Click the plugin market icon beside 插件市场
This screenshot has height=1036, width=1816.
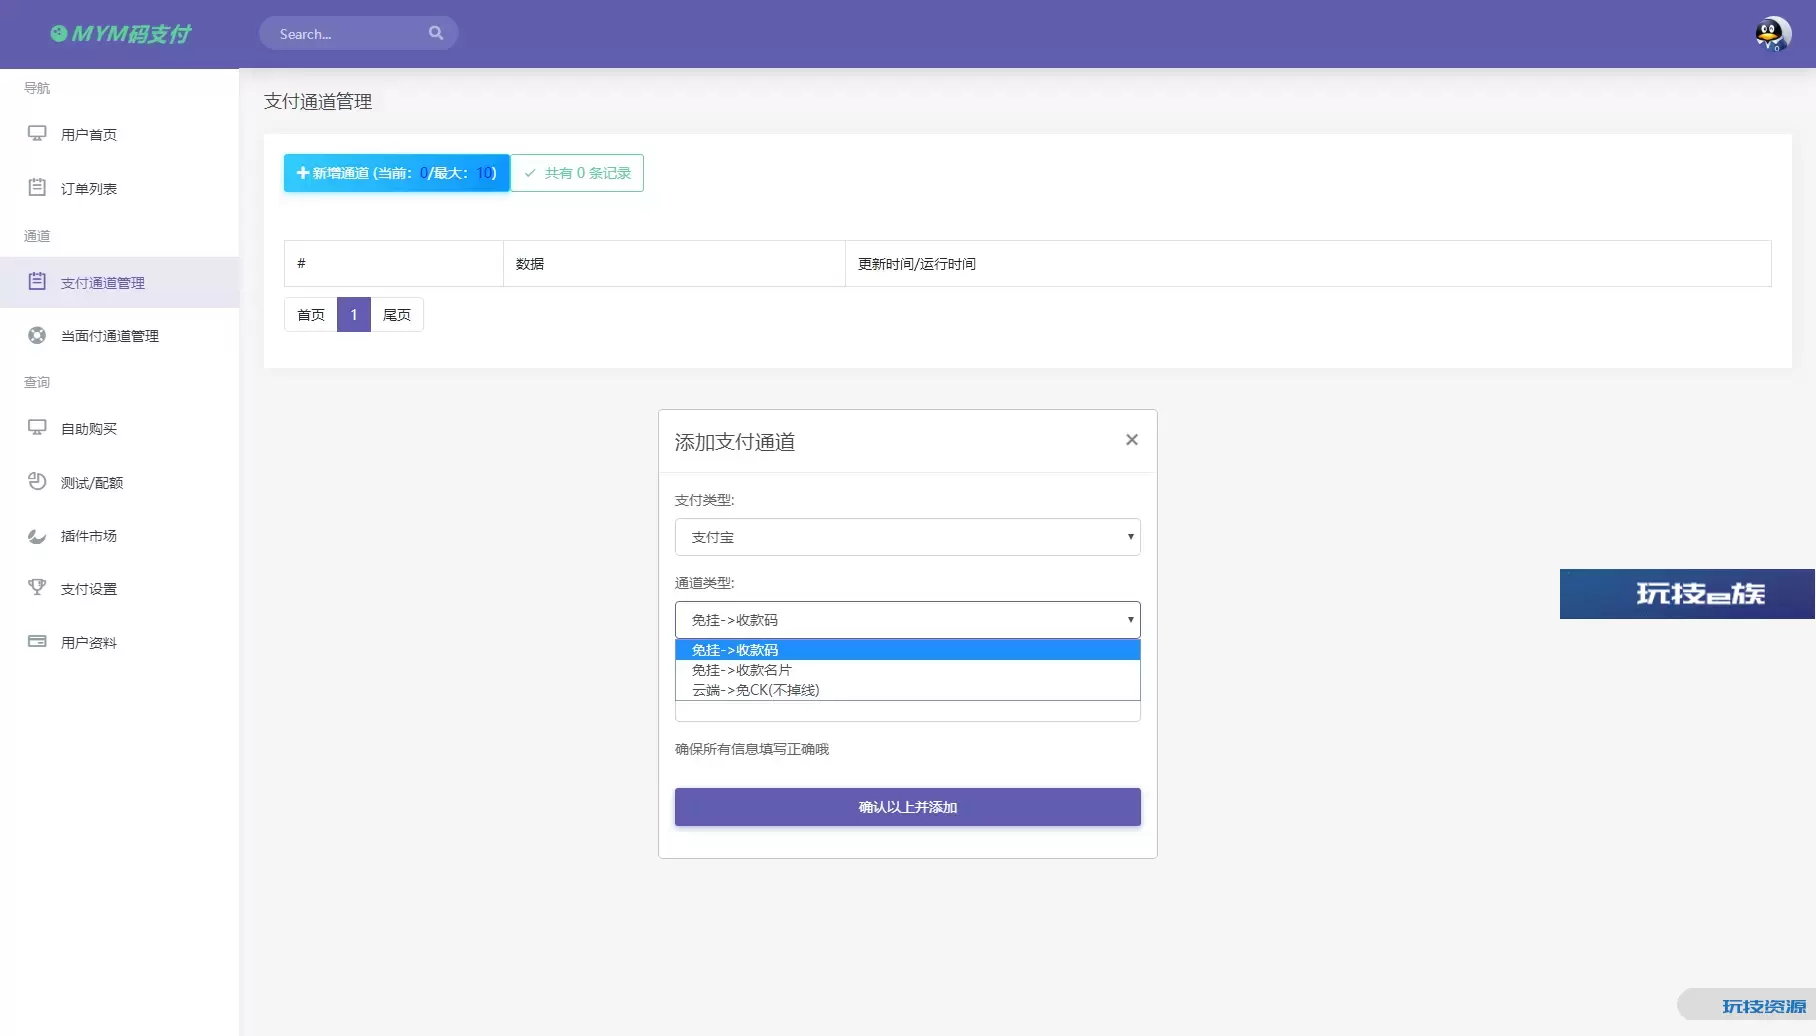coord(37,536)
